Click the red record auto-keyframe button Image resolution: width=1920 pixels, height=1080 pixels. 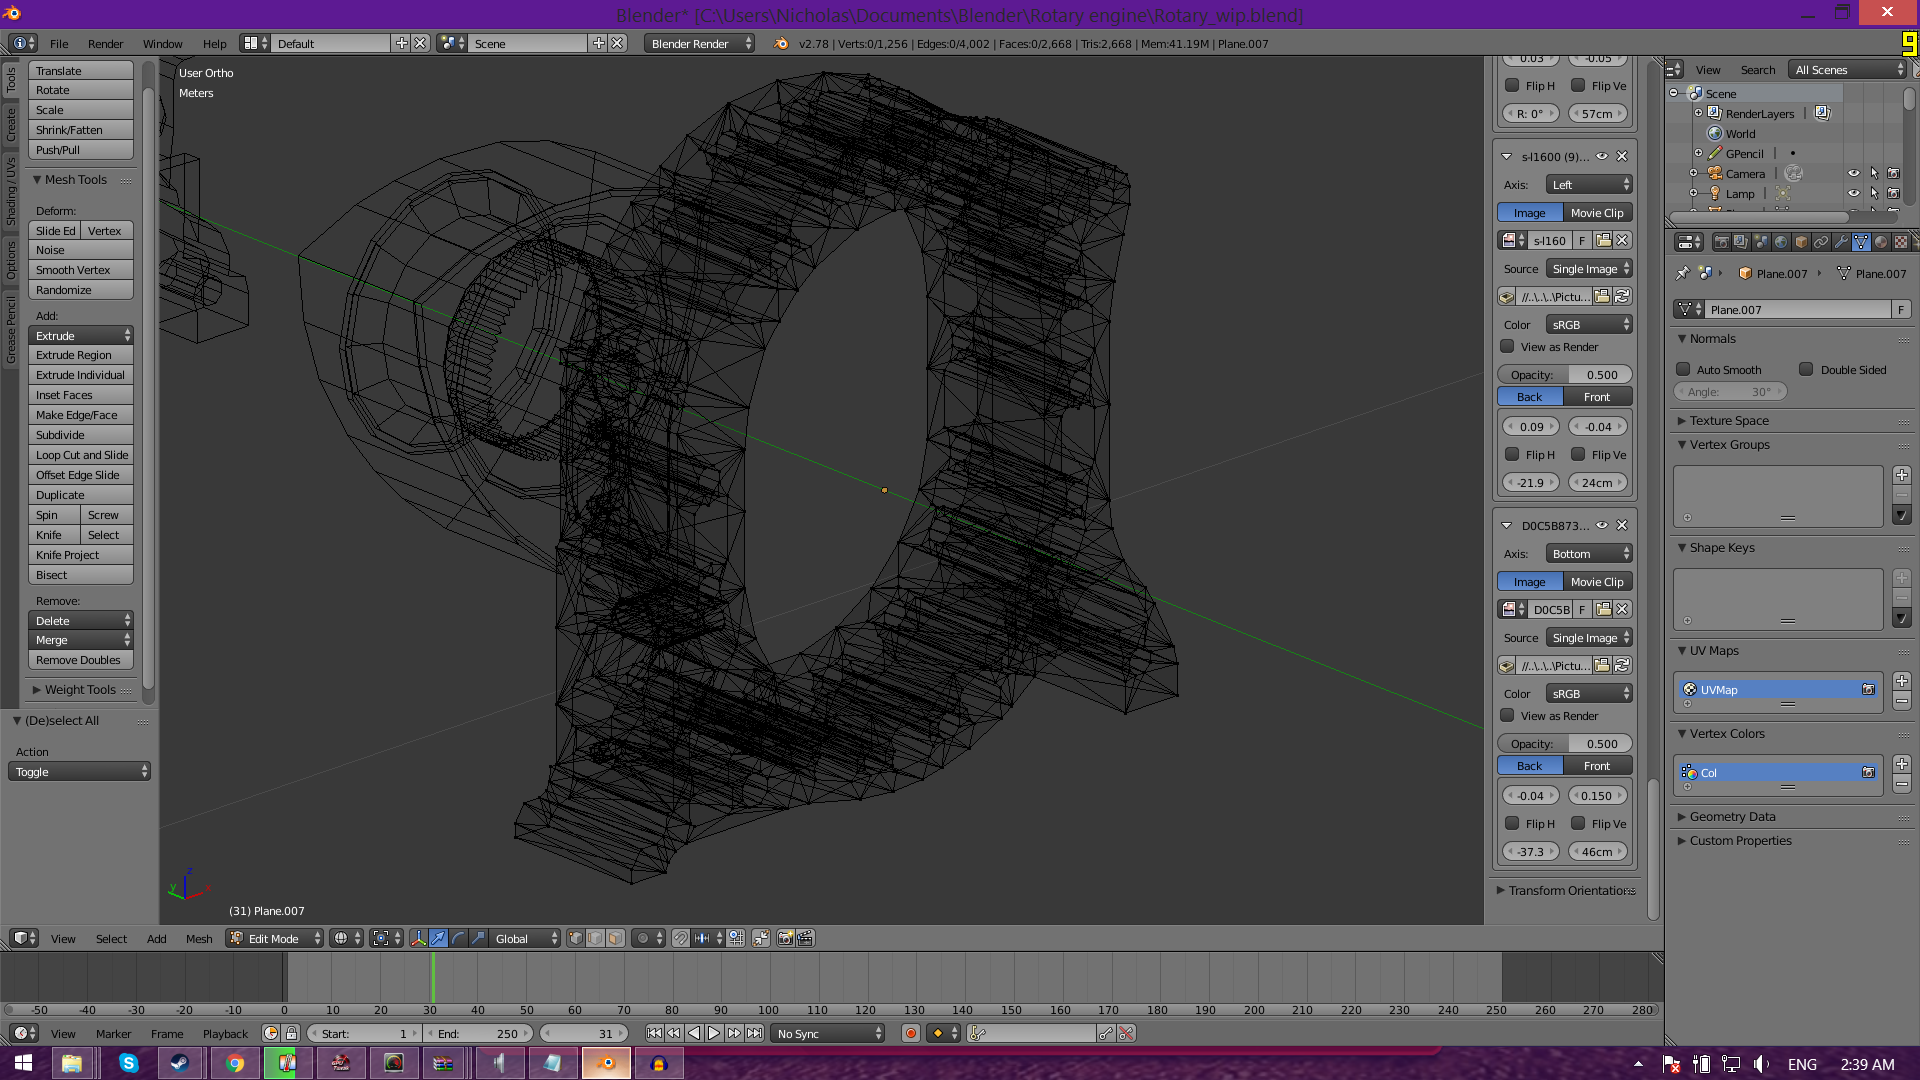[x=910, y=1034]
